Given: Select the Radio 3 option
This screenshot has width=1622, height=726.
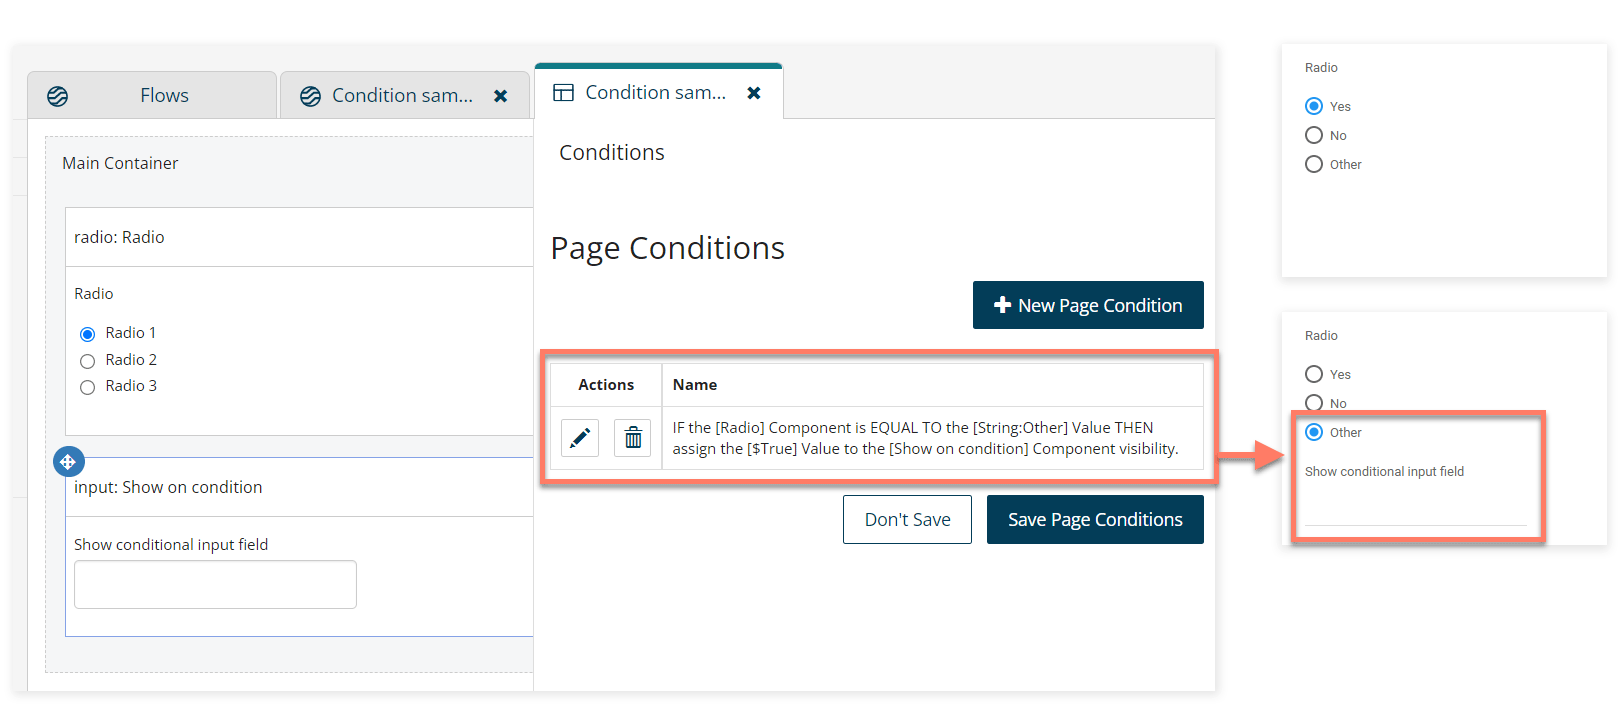Looking at the screenshot, I should [x=88, y=387].
